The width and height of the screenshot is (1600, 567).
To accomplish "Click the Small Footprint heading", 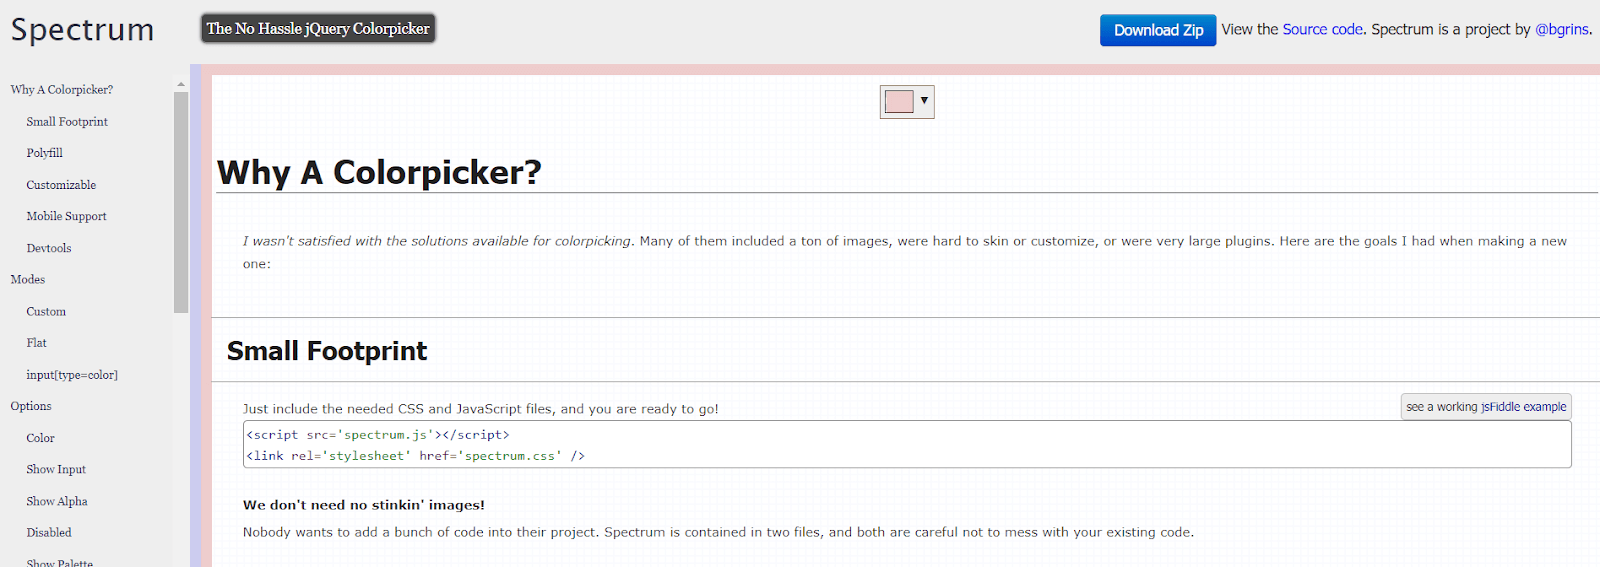I will (327, 351).
